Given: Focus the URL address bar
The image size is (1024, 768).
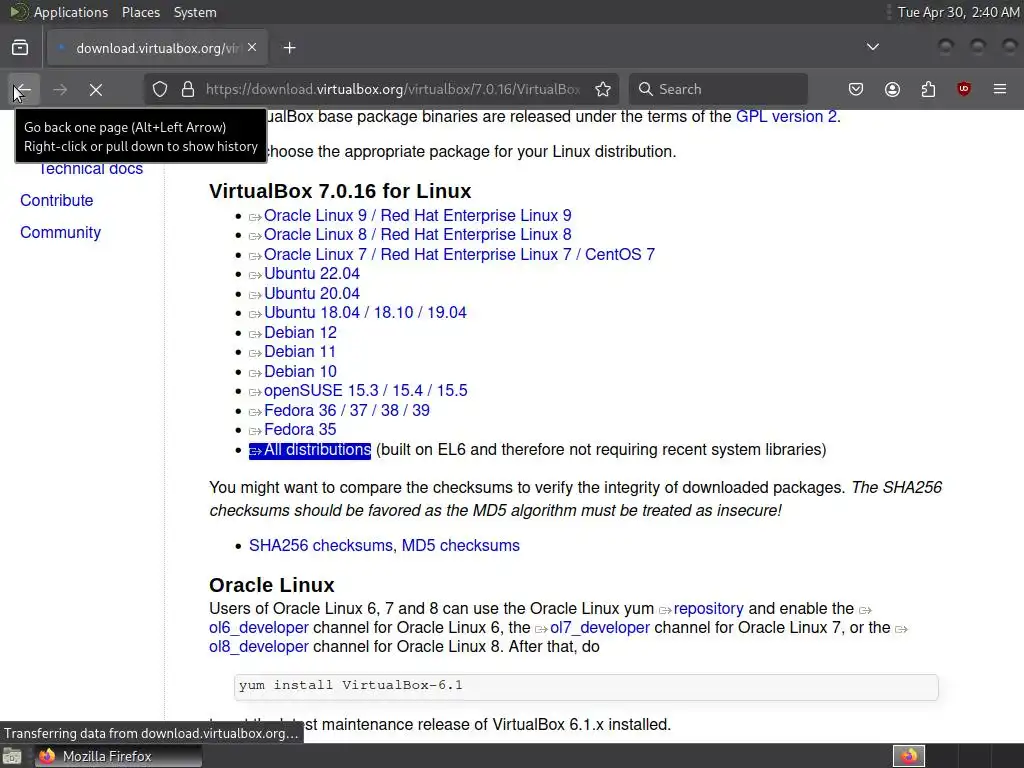Looking at the screenshot, I should click(392, 89).
